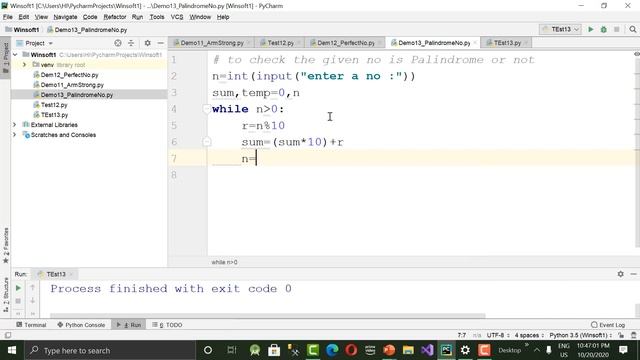
Task: Open File Explorer from taskbar
Action: click(408, 350)
